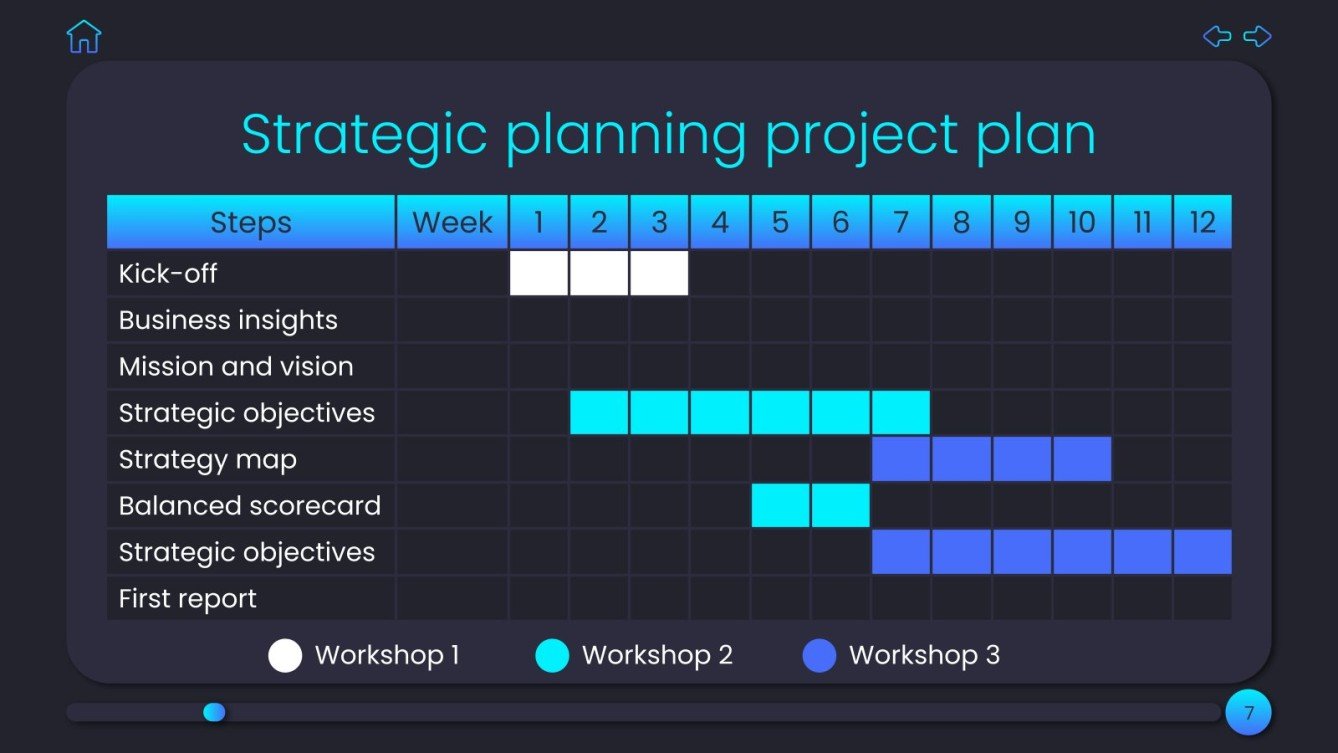The width and height of the screenshot is (1338, 753).
Task: Click the Steps column header
Action: click(251, 222)
